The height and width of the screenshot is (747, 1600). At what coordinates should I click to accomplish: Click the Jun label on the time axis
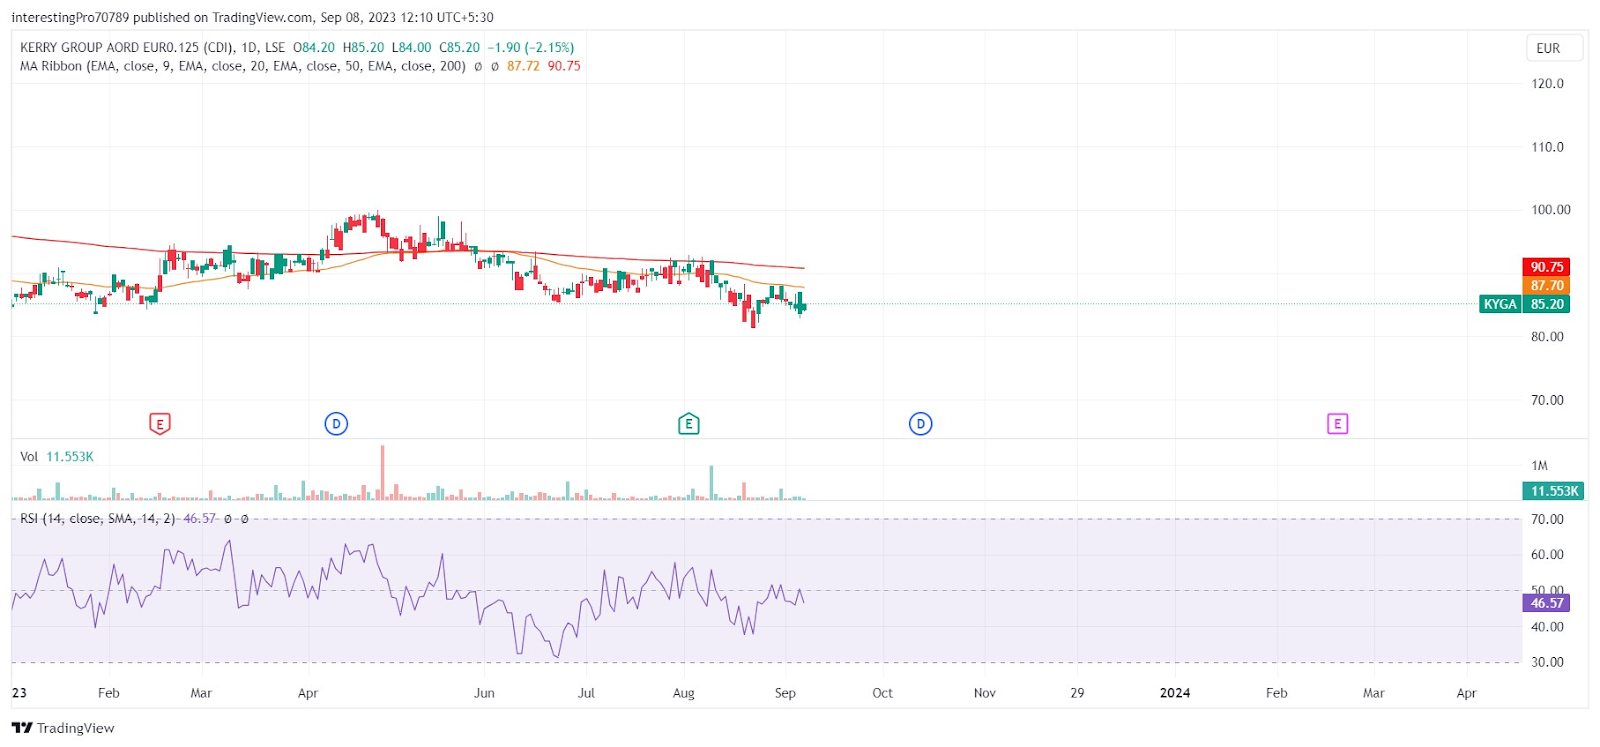[484, 693]
